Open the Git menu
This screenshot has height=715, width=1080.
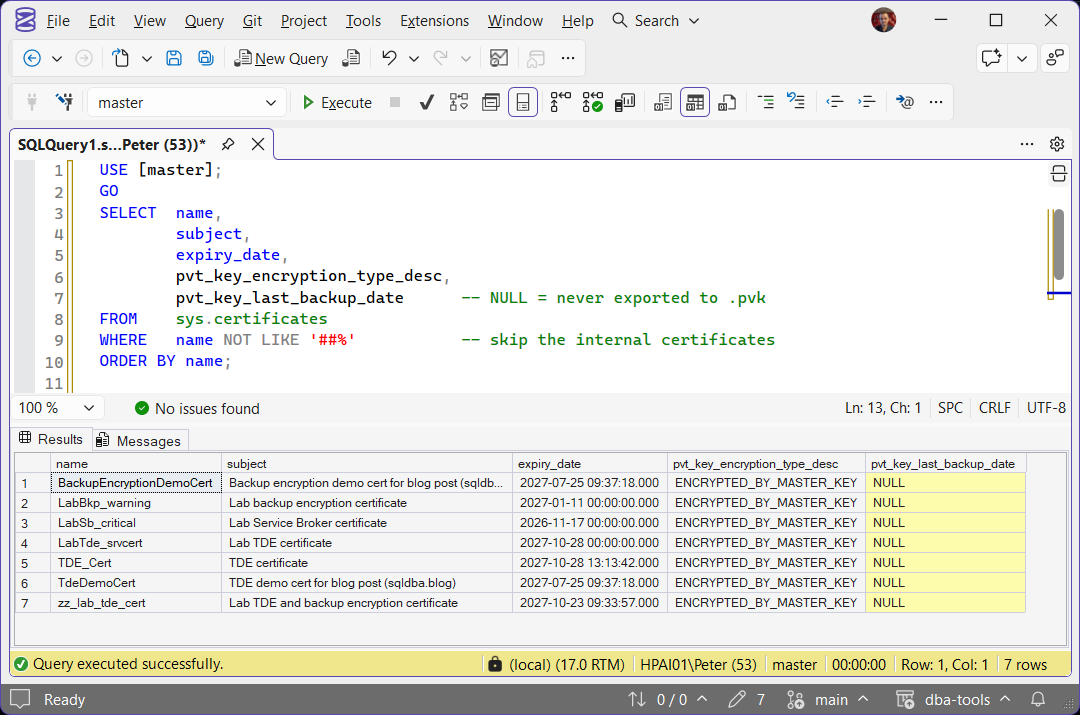point(252,21)
